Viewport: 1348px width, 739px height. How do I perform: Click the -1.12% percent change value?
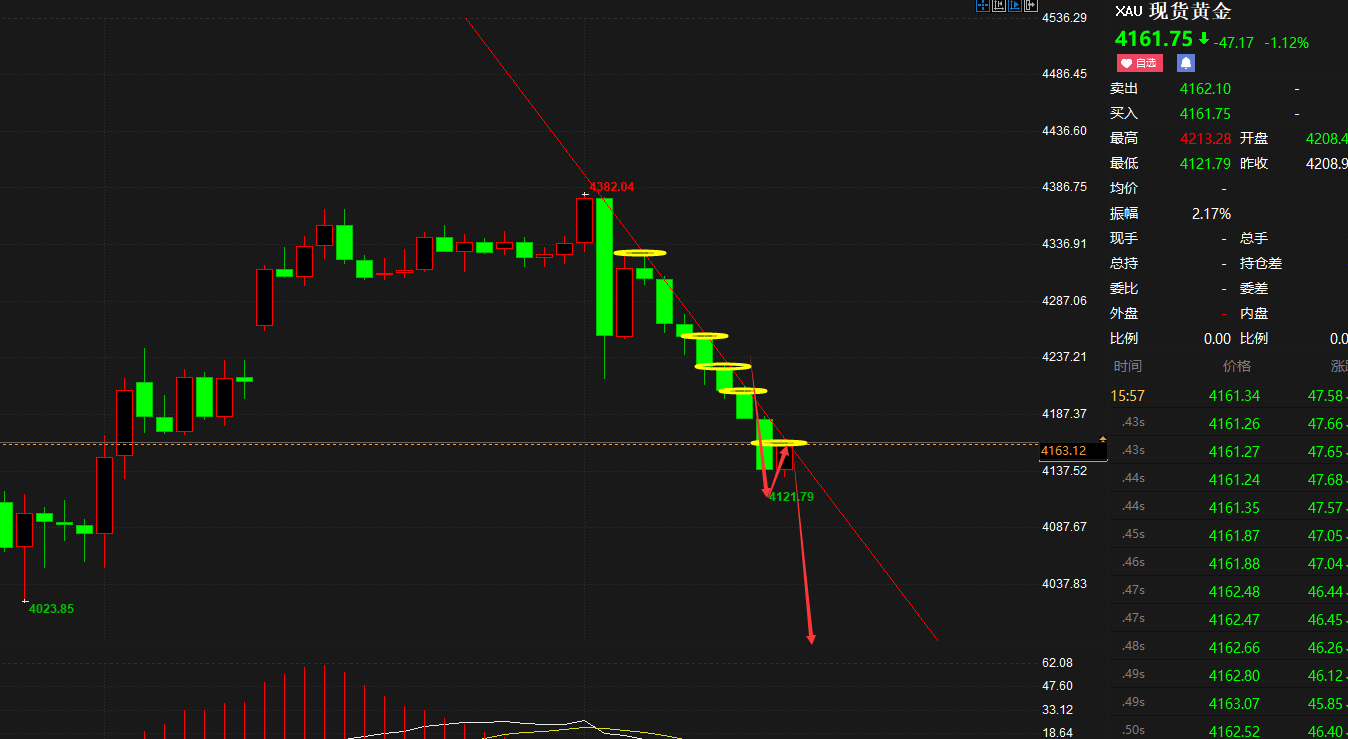tap(1286, 42)
